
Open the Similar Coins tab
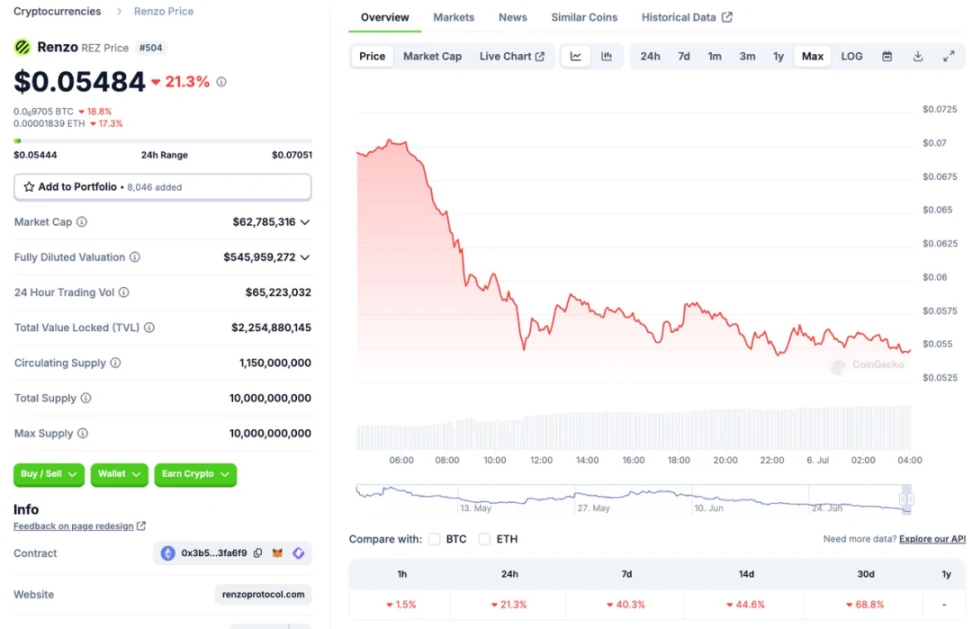point(584,18)
